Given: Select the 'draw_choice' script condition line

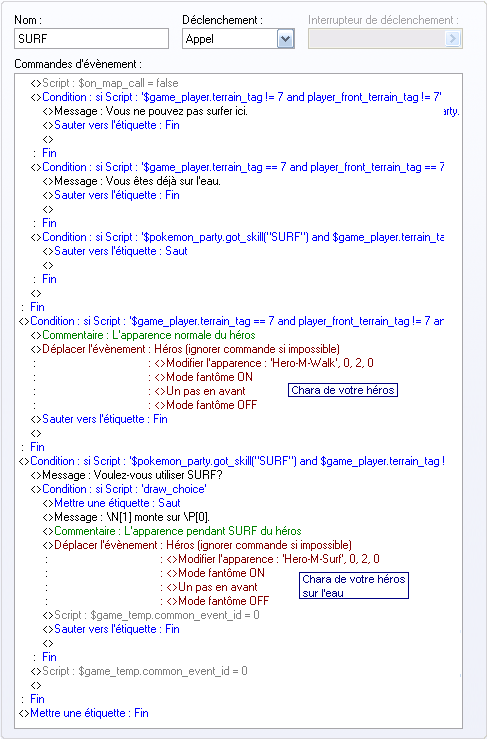Looking at the screenshot, I should click(119, 489).
